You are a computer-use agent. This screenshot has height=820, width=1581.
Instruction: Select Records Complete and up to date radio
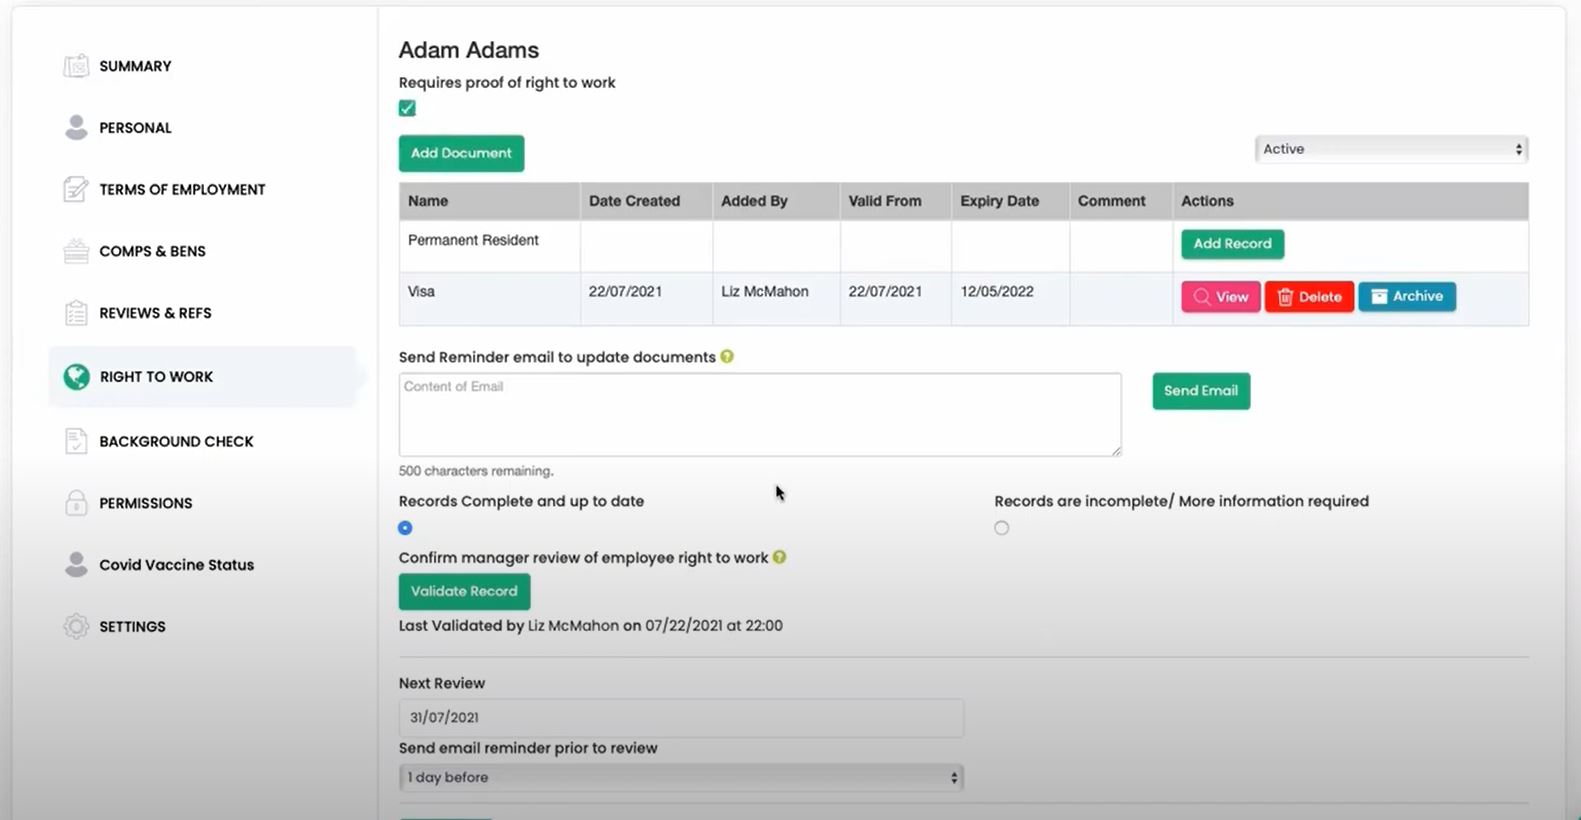405,528
